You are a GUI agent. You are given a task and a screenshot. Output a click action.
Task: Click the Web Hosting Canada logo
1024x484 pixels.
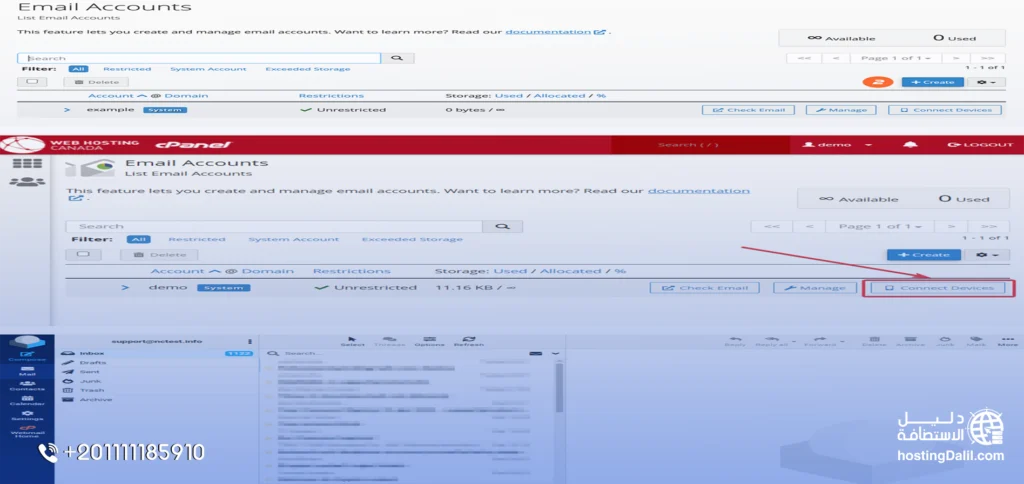(72, 144)
